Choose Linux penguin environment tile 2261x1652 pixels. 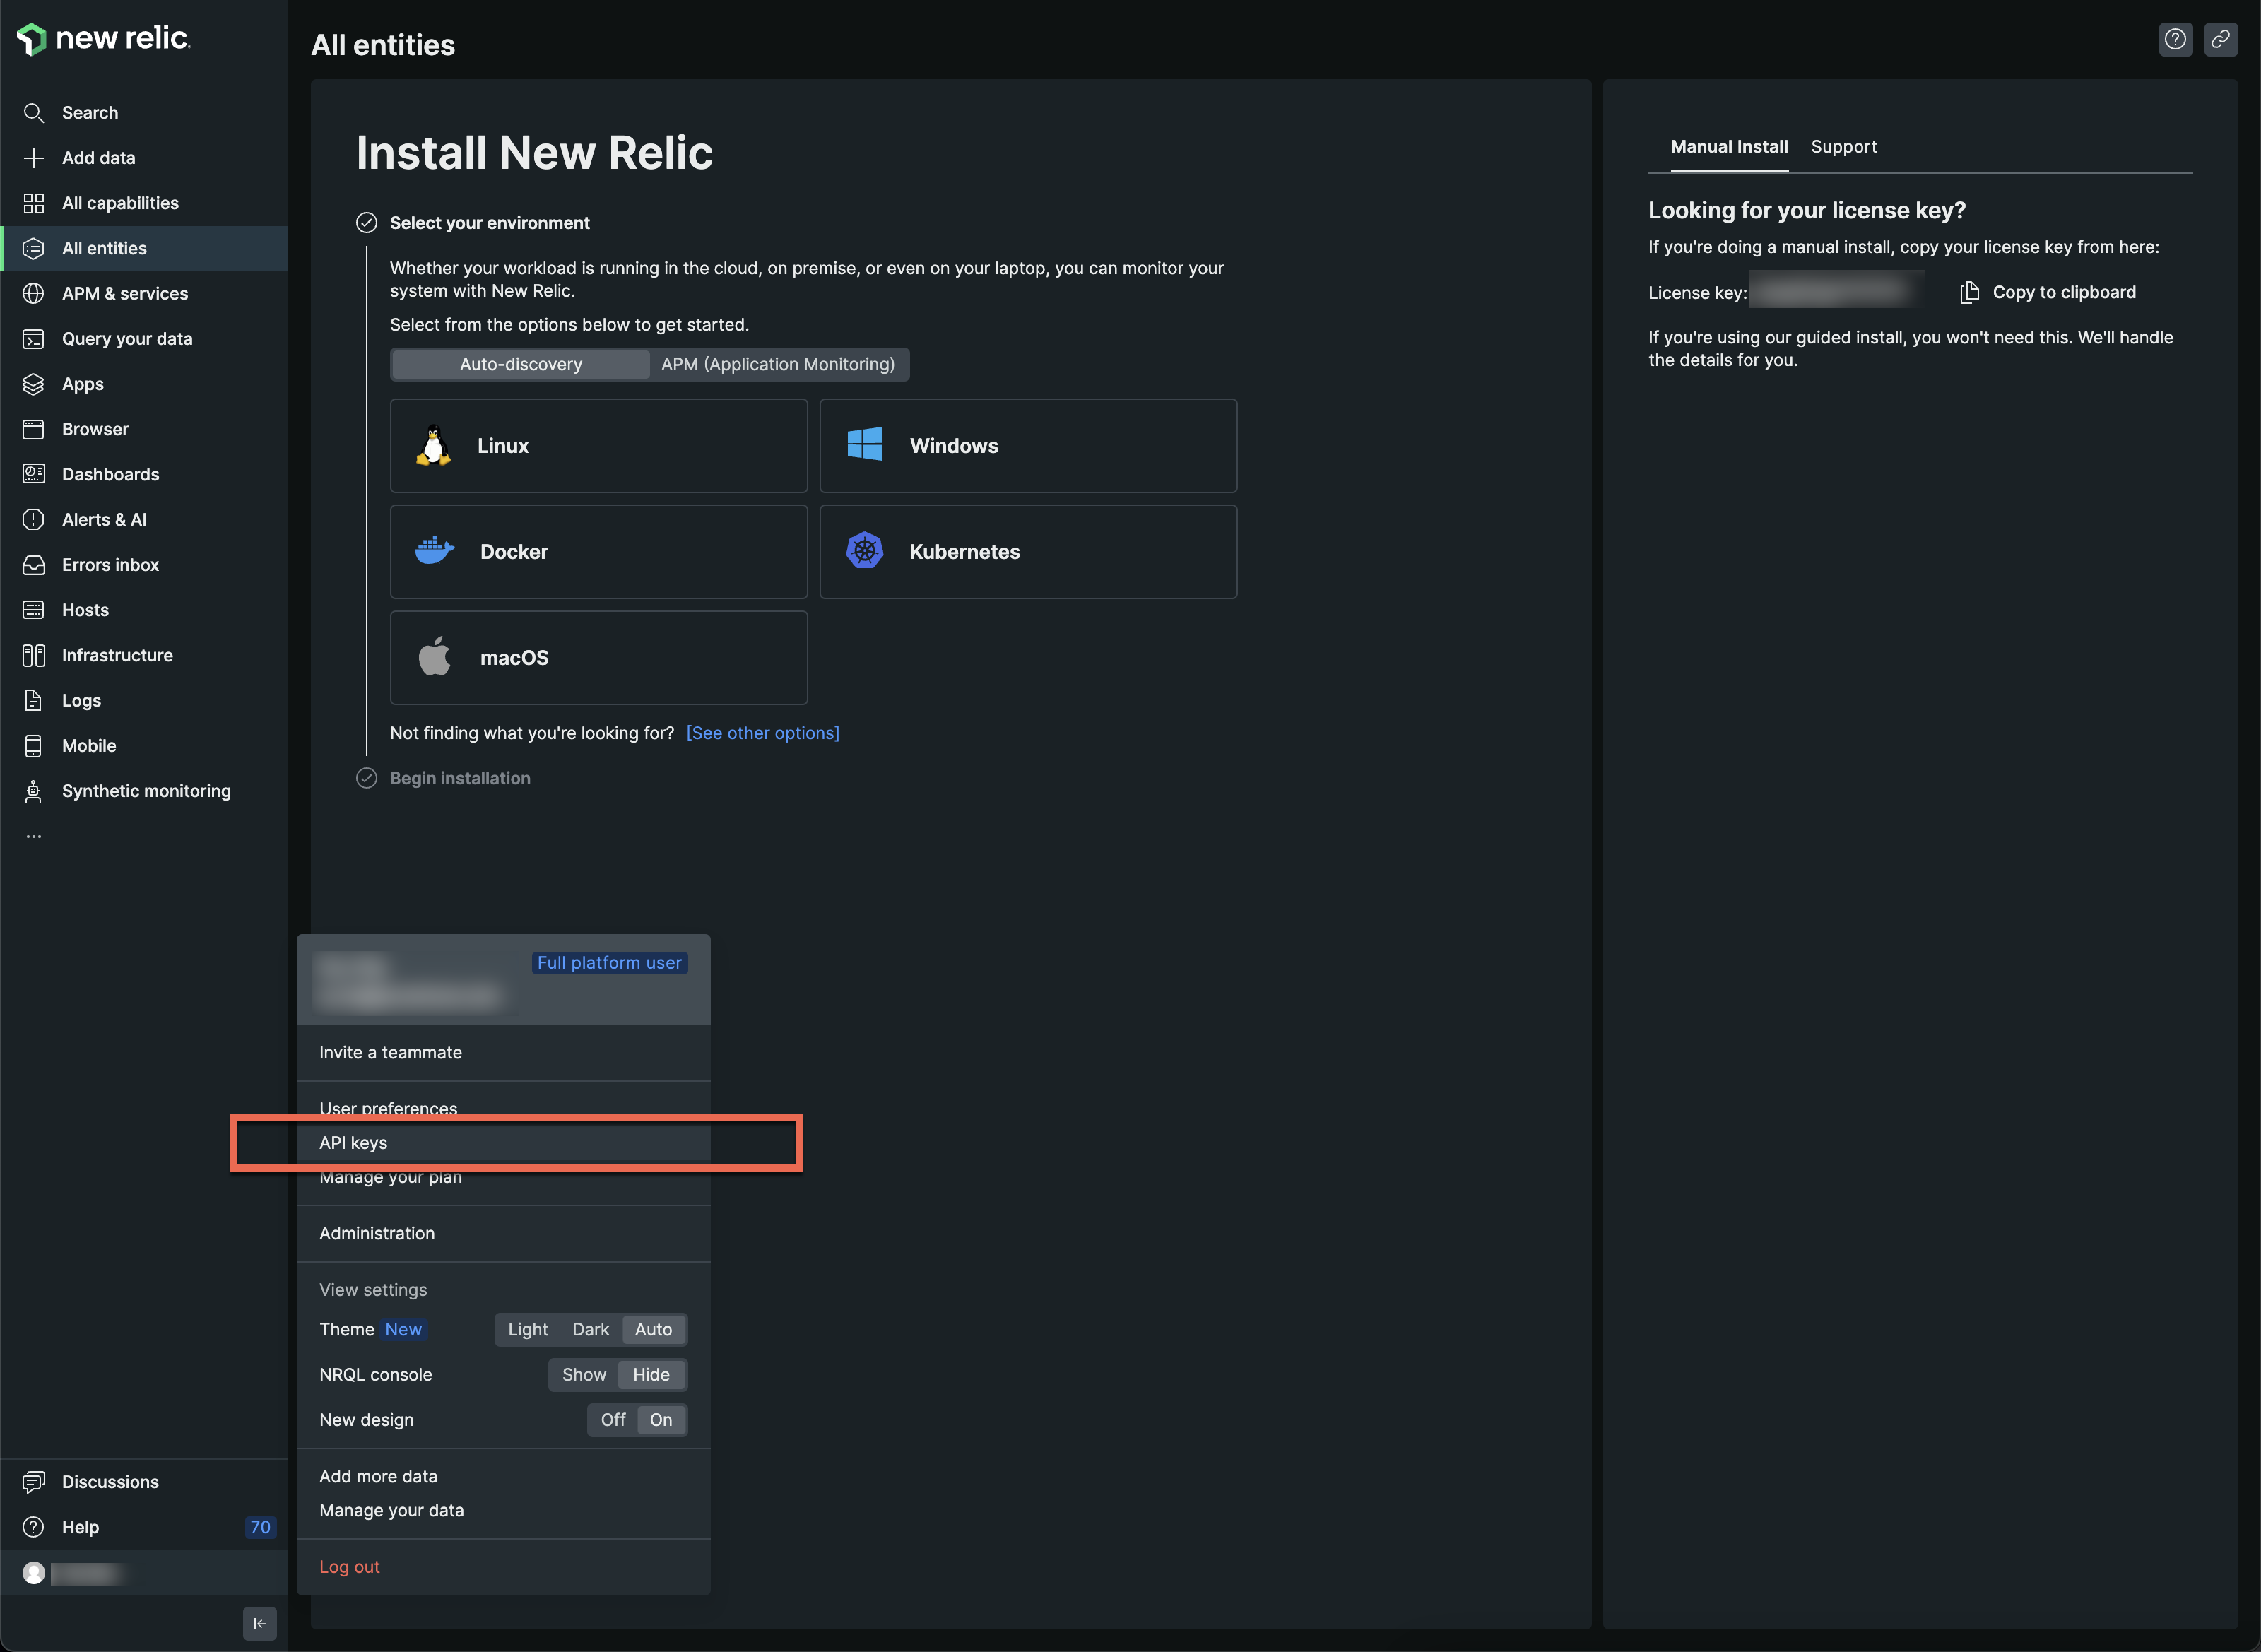coord(598,446)
